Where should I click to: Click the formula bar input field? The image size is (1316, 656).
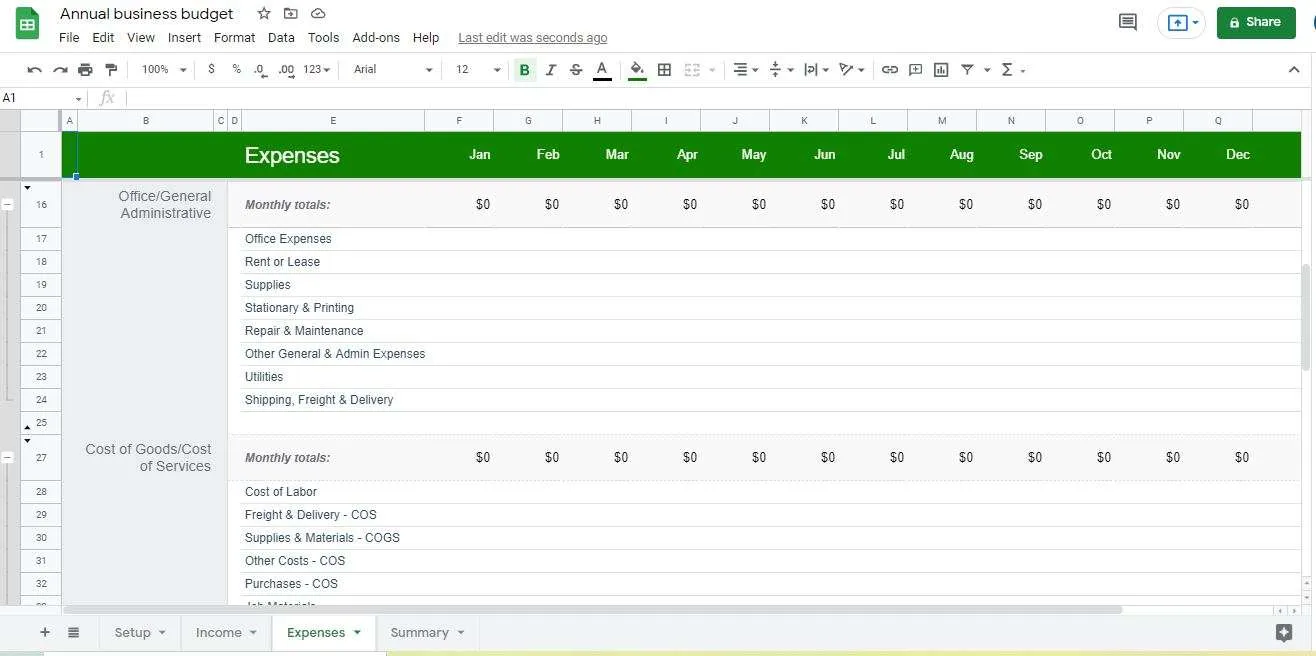715,98
